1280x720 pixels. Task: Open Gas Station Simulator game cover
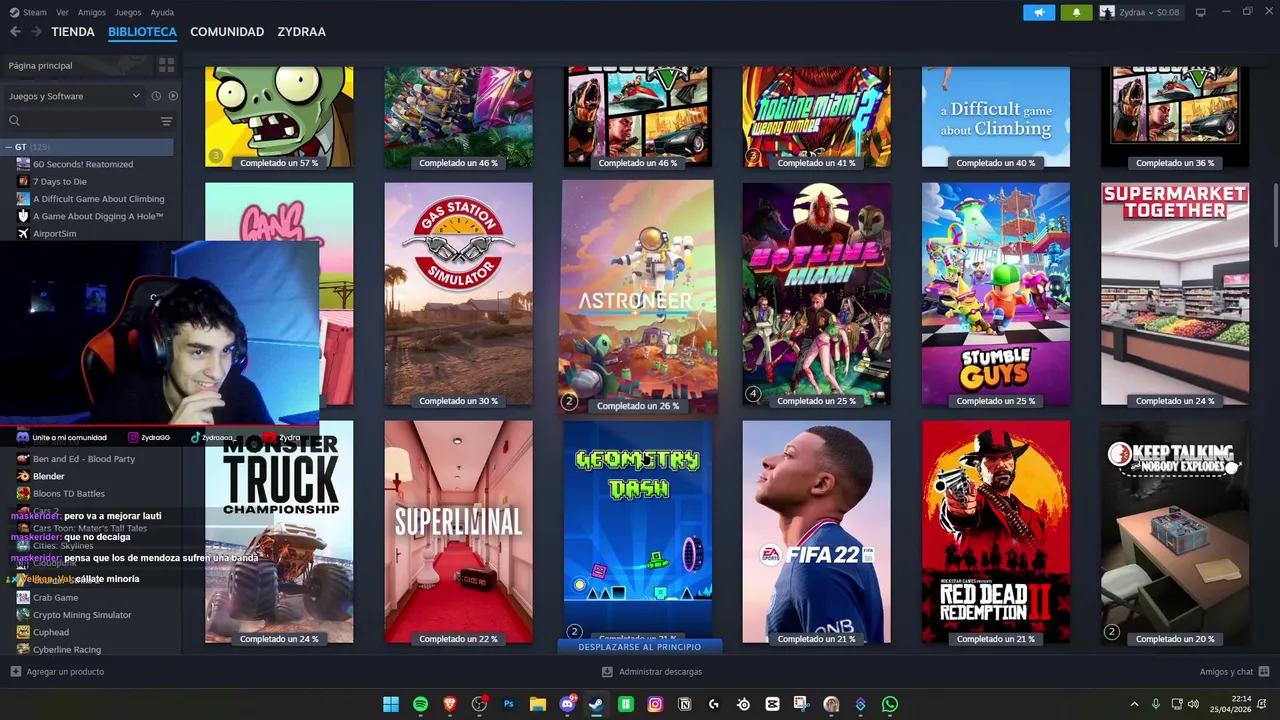(458, 294)
